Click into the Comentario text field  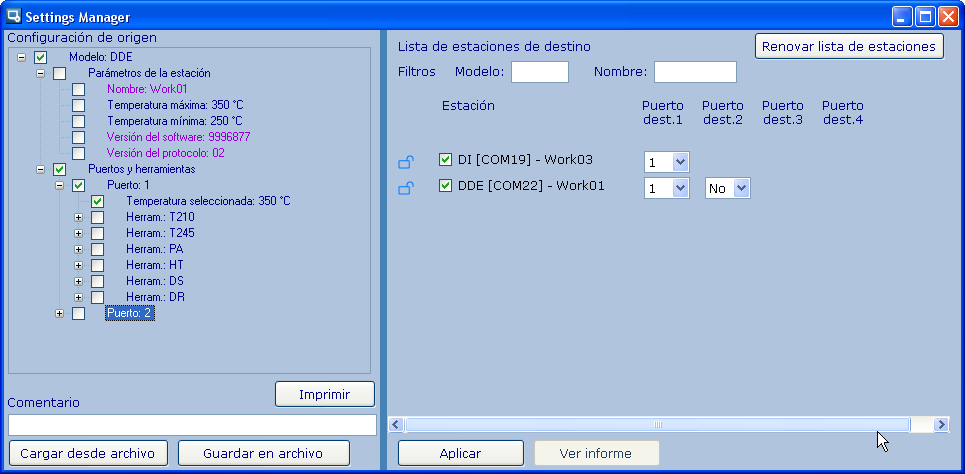click(192, 425)
